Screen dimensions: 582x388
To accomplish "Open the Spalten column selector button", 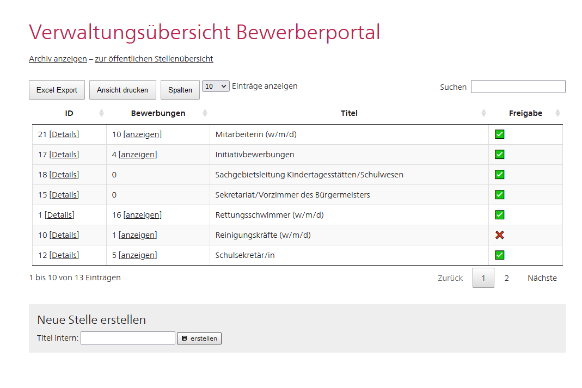I will (180, 90).
